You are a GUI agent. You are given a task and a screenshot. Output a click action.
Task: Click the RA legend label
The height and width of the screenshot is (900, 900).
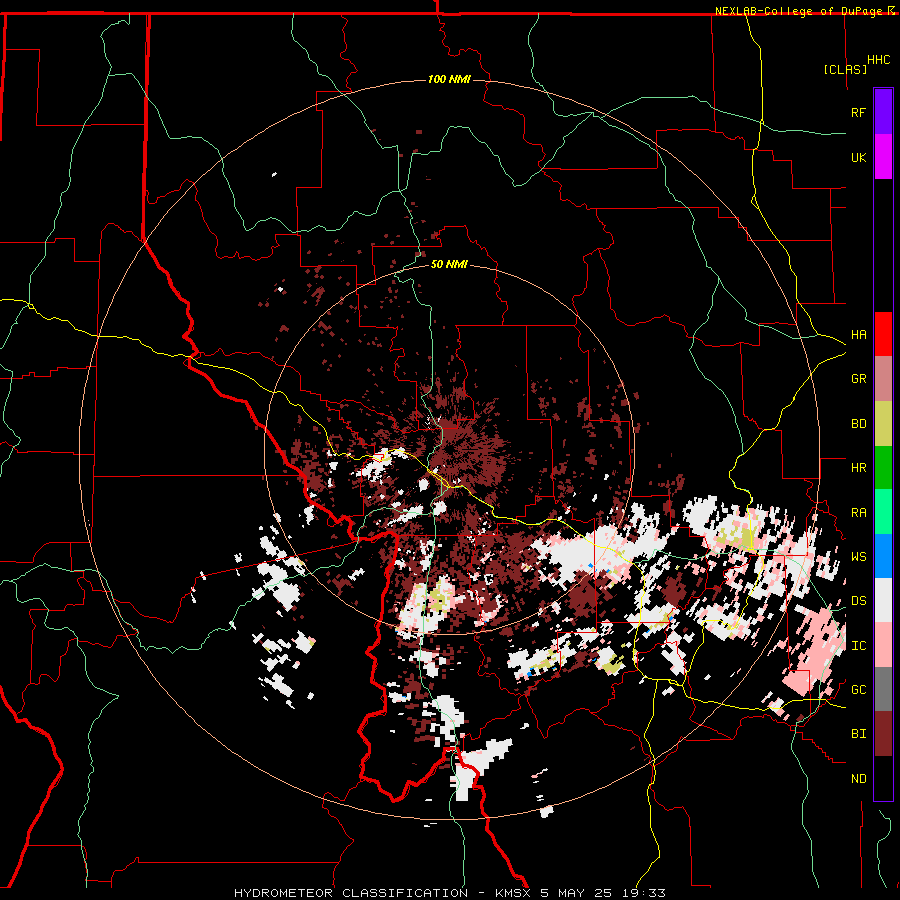pos(858,513)
